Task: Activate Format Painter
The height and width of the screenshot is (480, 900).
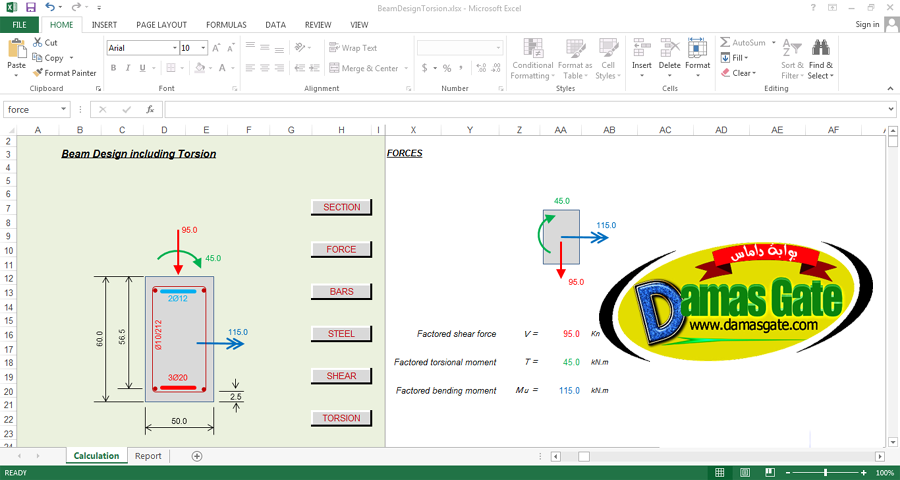Action: click(64, 73)
